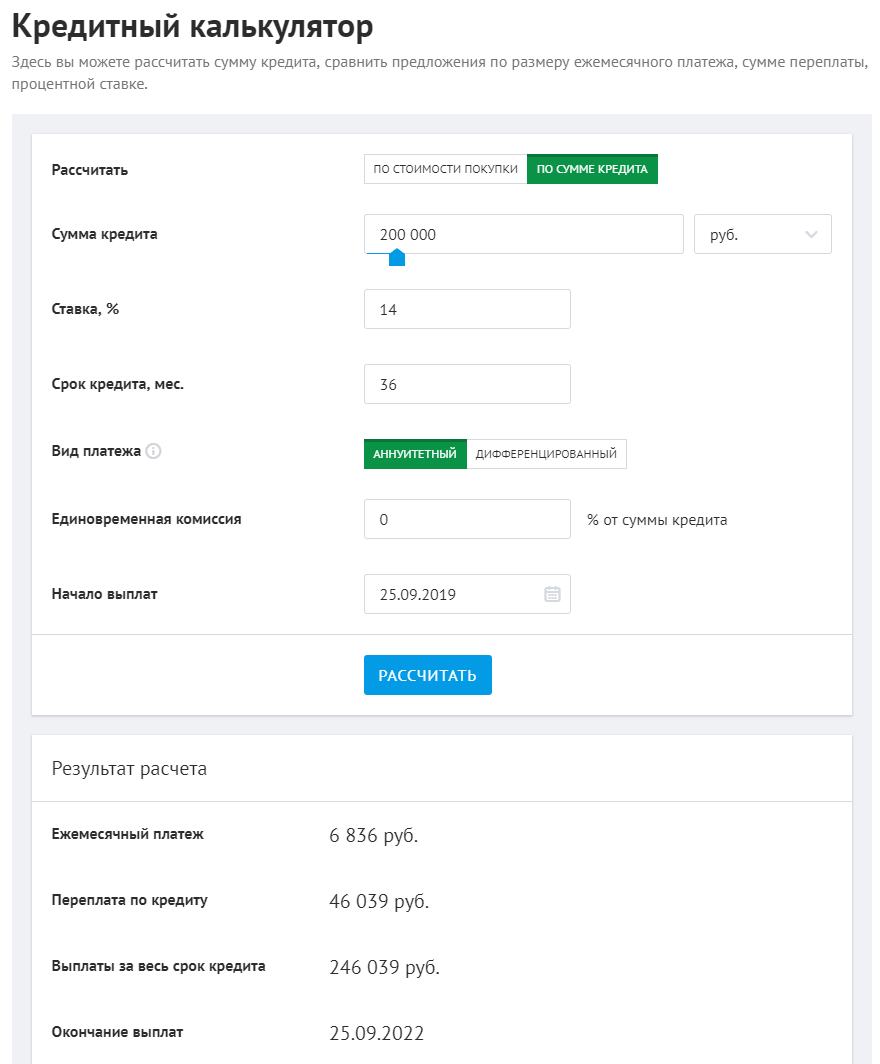Screen dimensions: 880x1064
Task: Select the По стоимости покупки option
Action: tap(445, 169)
